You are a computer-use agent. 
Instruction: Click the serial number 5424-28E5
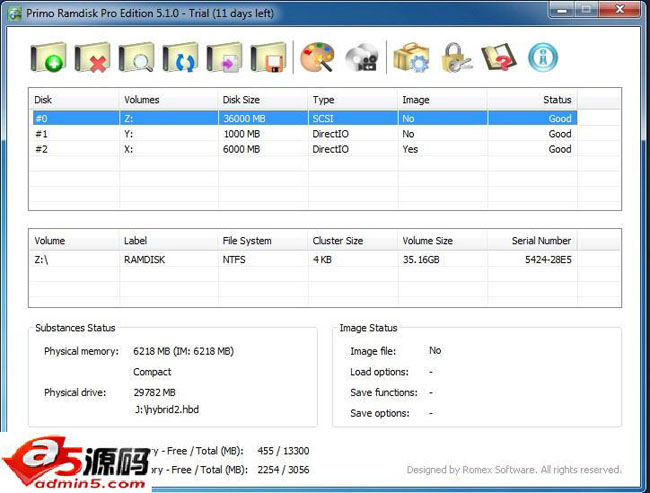[548, 260]
